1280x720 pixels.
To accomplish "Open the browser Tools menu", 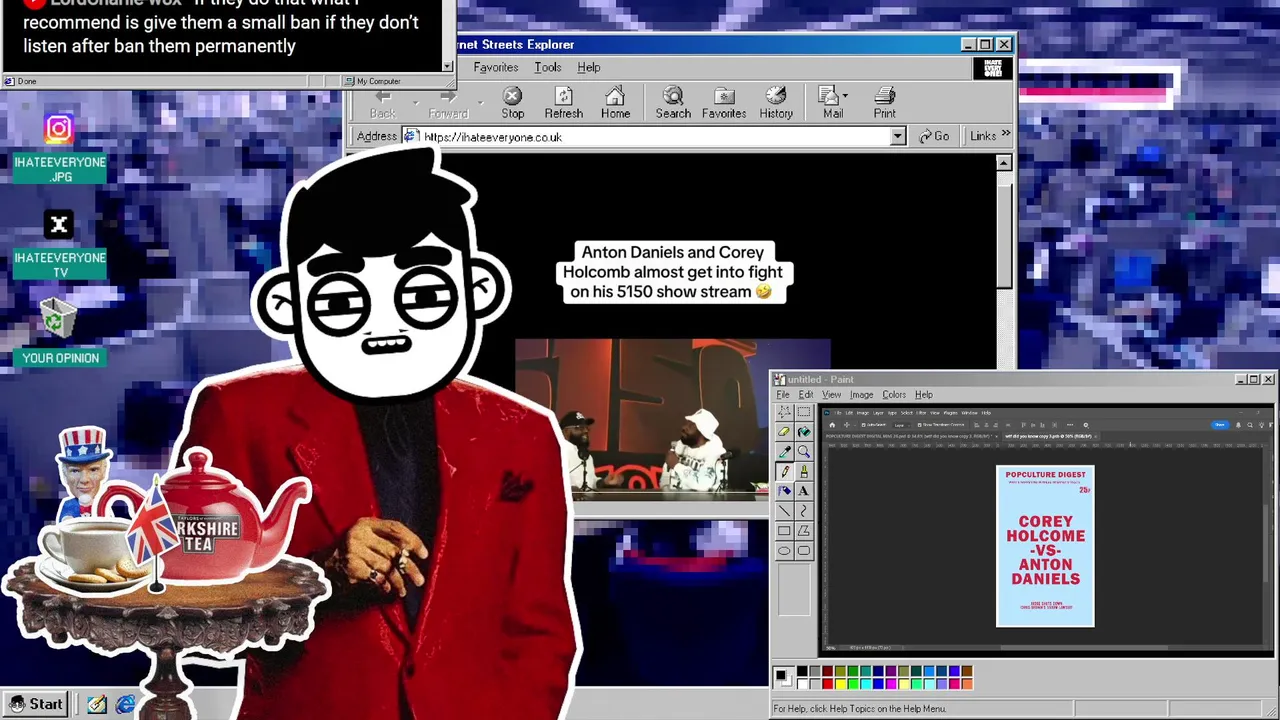I will coord(547,67).
